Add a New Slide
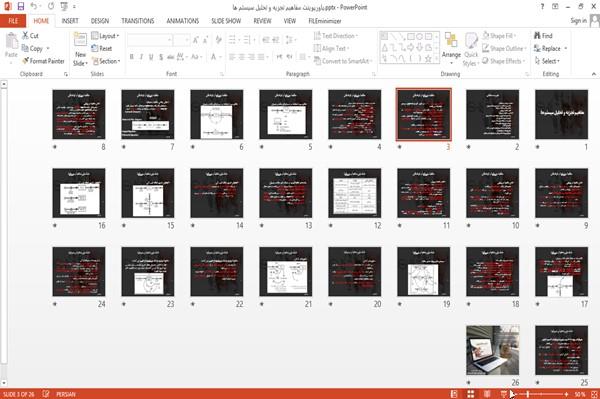The image size is (600, 399). click(80, 50)
